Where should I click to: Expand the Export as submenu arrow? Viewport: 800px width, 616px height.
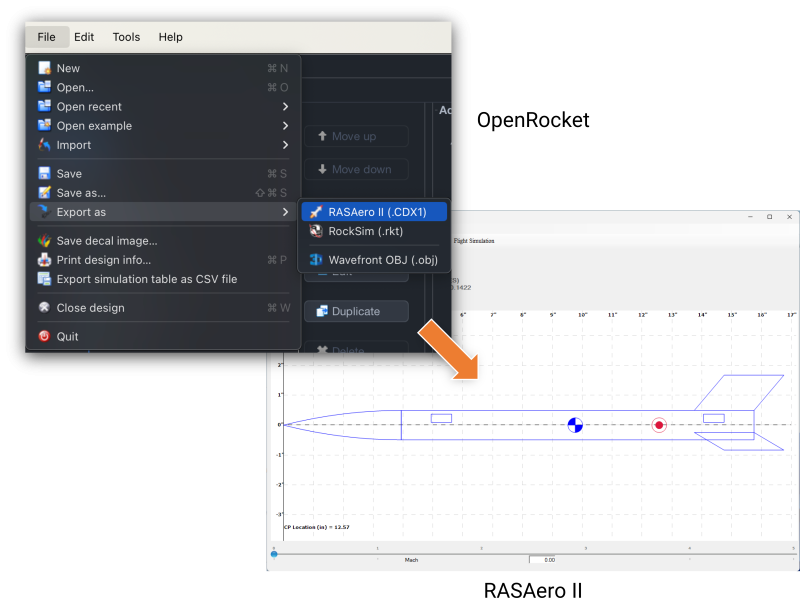pos(285,212)
